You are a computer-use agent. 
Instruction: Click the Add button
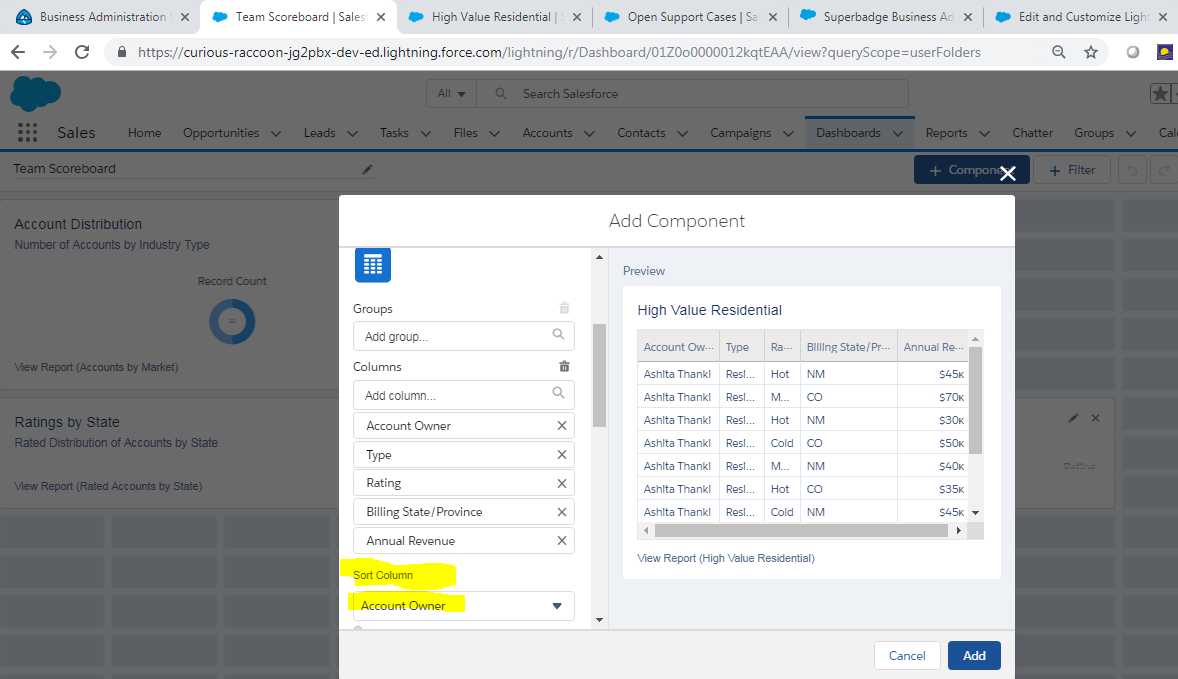[974, 656]
